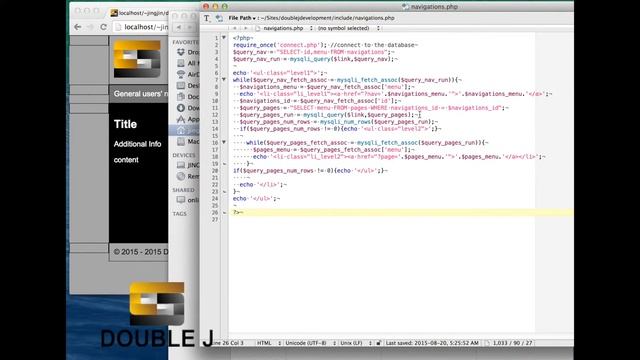The image size is (640, 360).
Task: Select the AirDrop icon in Finder sidebar
Action: pos(181,74)
